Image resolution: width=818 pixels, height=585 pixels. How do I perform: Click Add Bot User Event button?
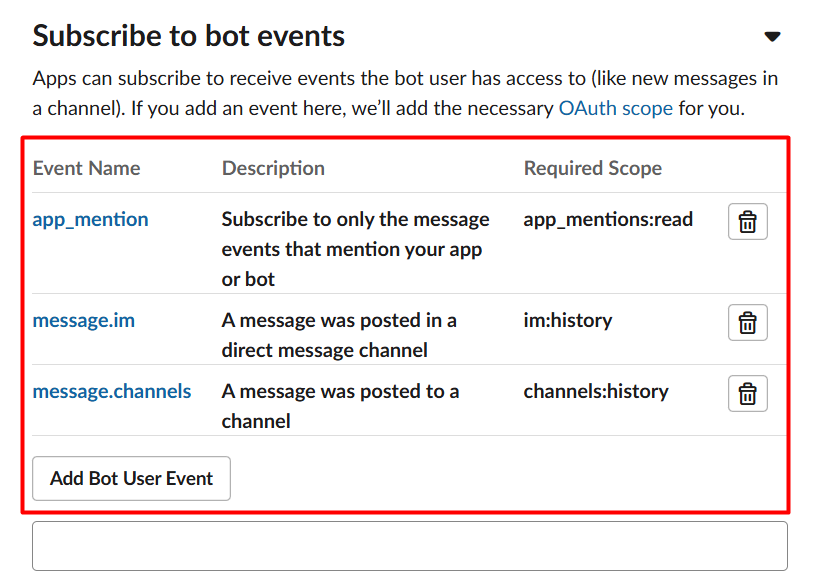click(131, 479)
